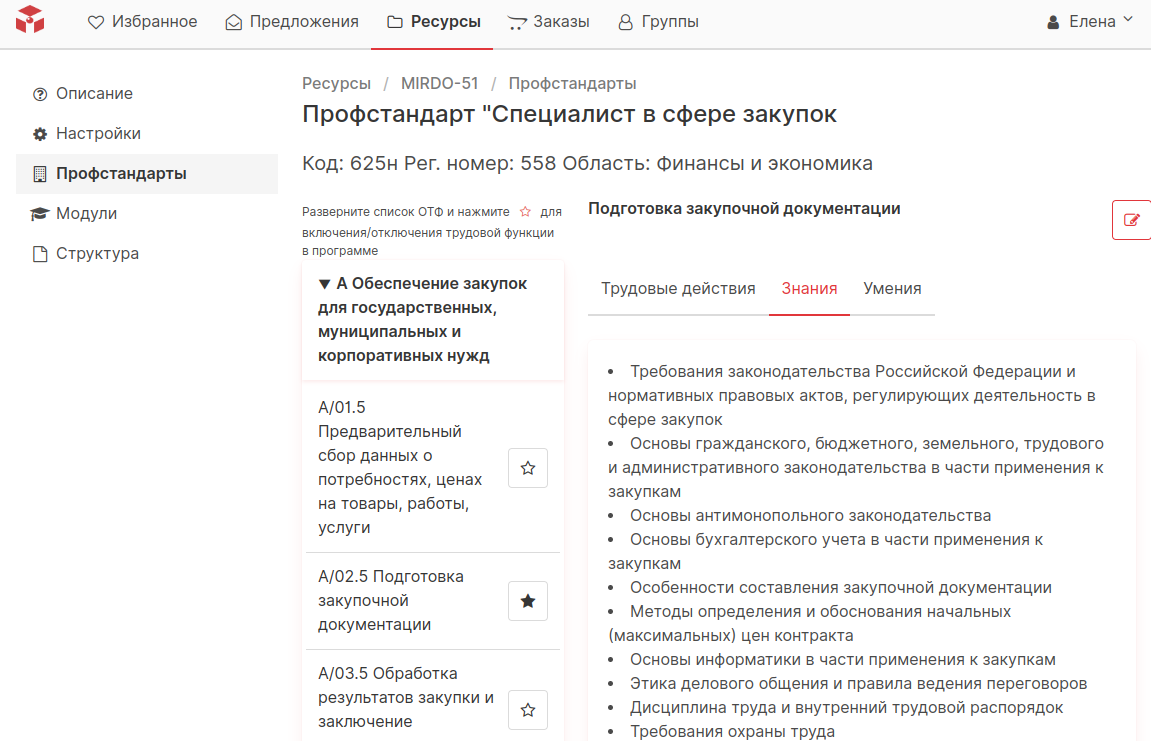Click the red cube logo icon

click(x=30, y=19)
